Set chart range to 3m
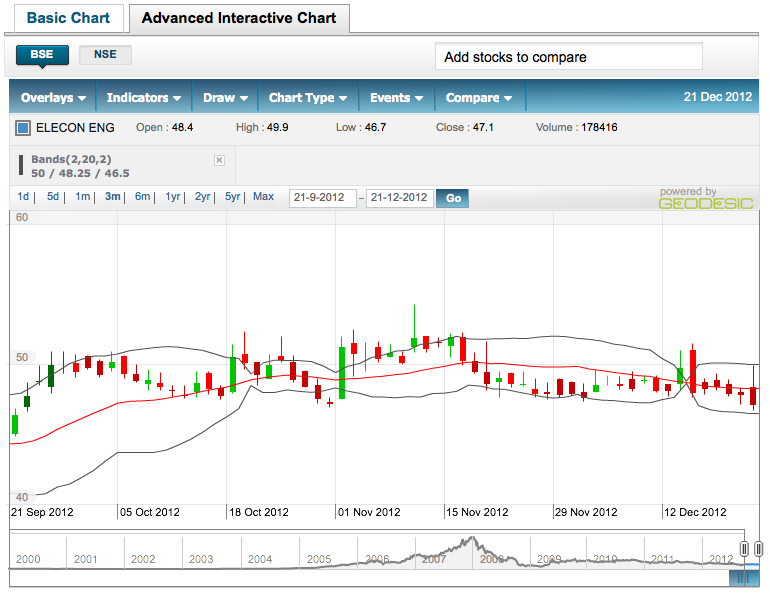The width and height of the screenshot is (770, 596). 112,196
